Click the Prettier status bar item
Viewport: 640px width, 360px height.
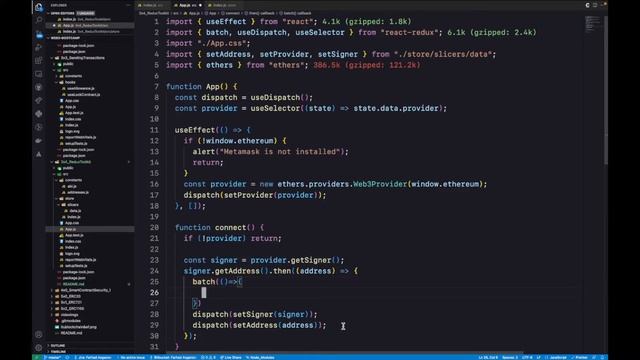click(579, 358)
